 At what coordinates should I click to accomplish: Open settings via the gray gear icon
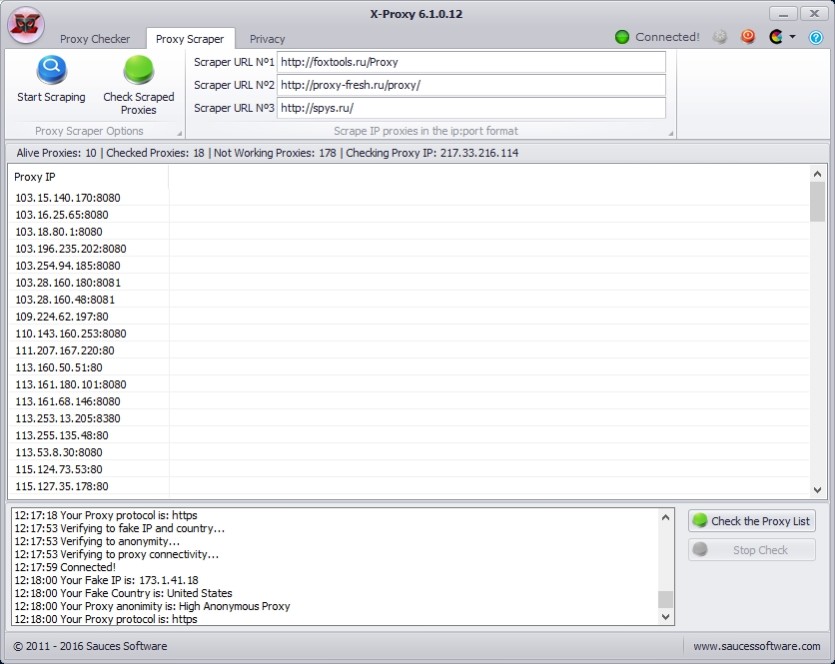click(719, 37)
